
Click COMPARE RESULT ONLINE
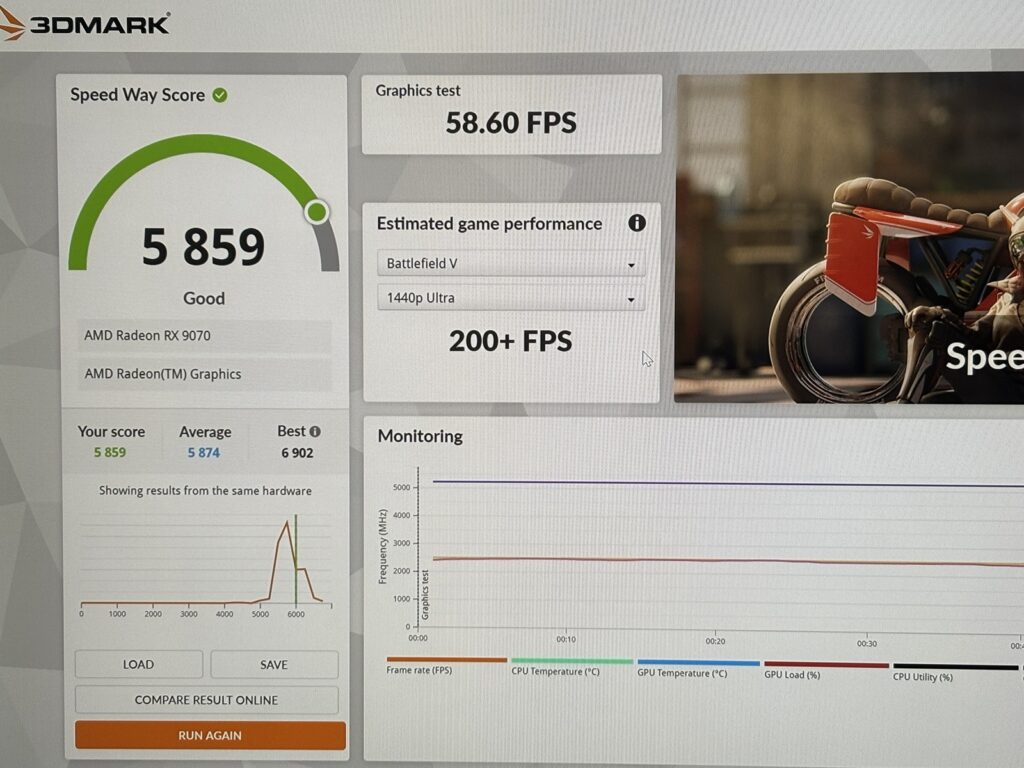(206, 700)
